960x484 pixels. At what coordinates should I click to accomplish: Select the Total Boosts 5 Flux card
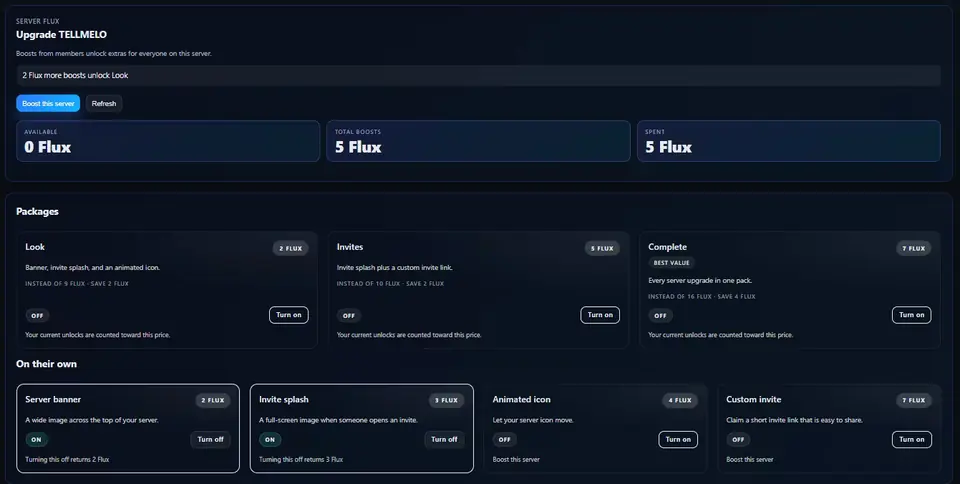(478, 141)
